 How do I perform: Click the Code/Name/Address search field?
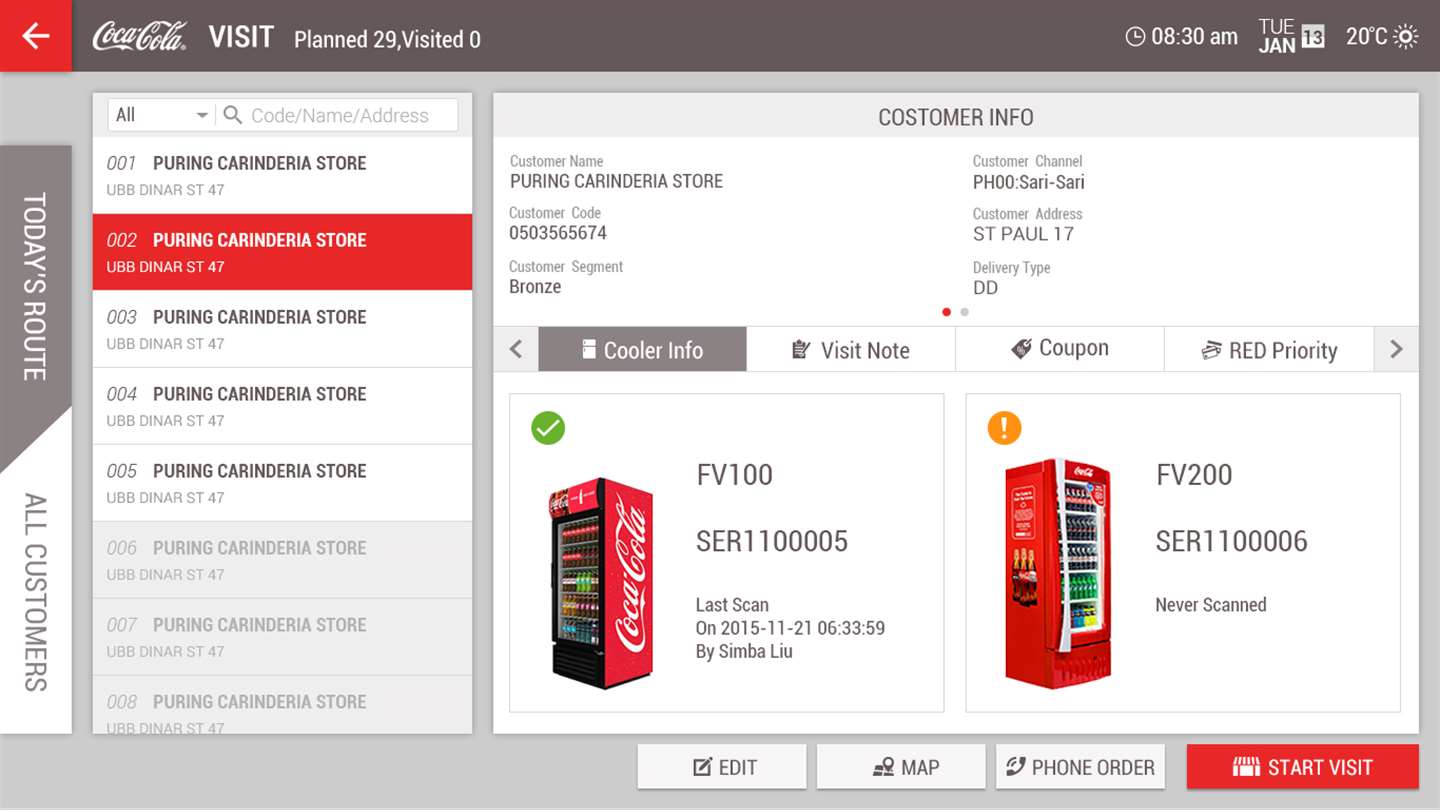click(339, 115)
